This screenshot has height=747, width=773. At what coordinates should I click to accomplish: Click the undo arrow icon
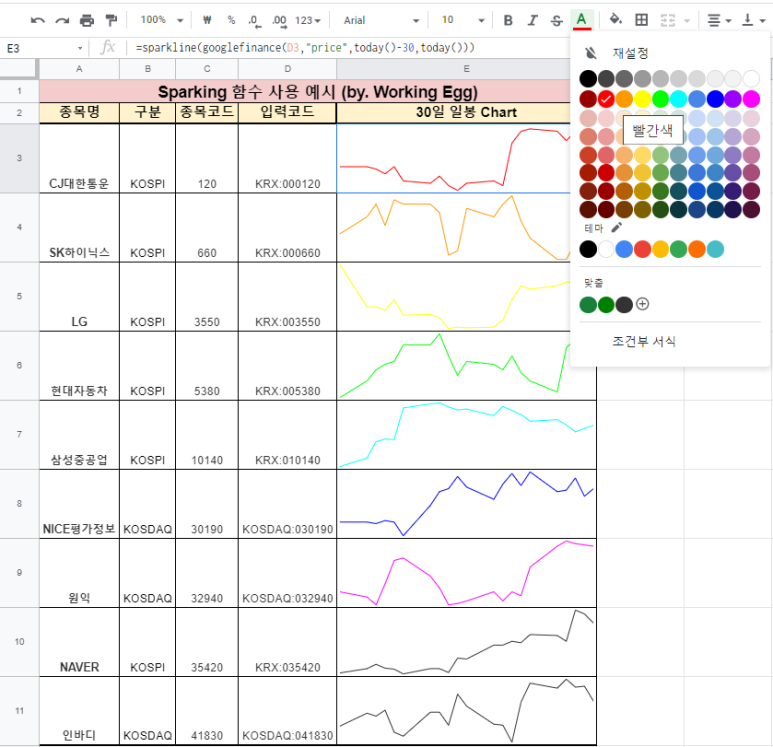point(37,21)
